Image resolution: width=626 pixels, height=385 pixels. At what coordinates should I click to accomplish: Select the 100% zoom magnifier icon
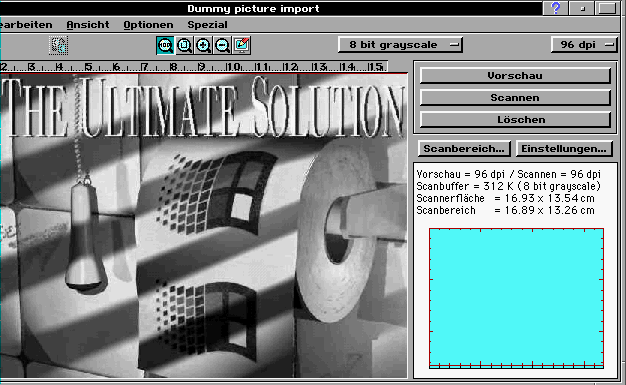[165, 45]
